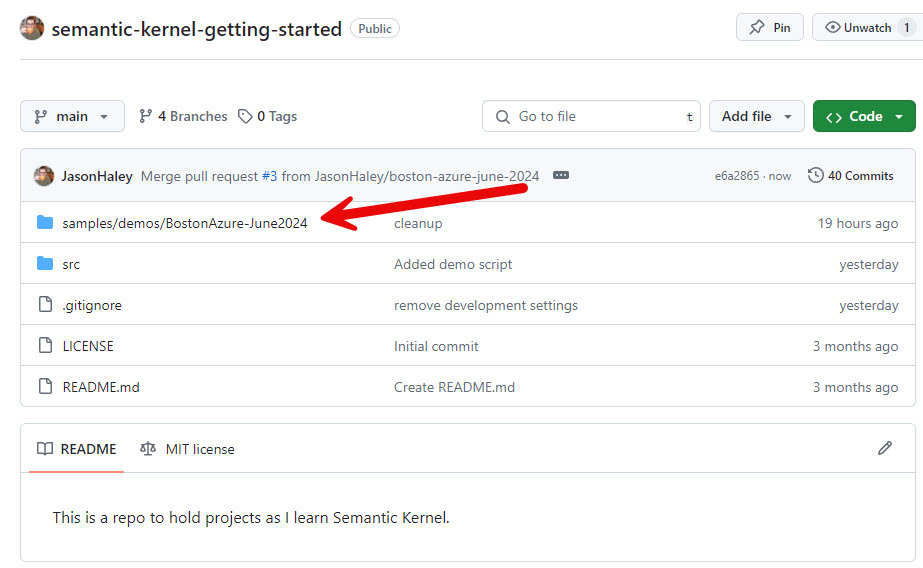Click the folder icon beside src
The height and width of the screenshot is (568, 923).
45,264
